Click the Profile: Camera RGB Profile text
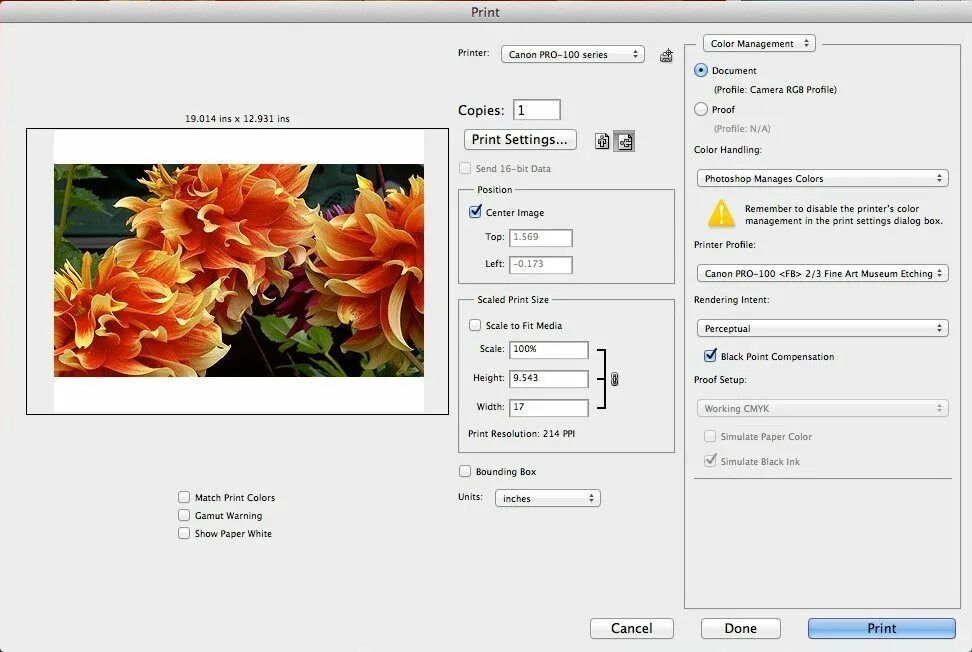This screenshot has width=972, height=652. 775,90
